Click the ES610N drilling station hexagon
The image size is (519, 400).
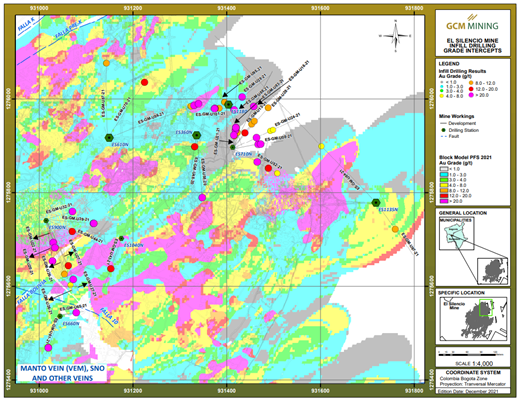click(109, 137)
